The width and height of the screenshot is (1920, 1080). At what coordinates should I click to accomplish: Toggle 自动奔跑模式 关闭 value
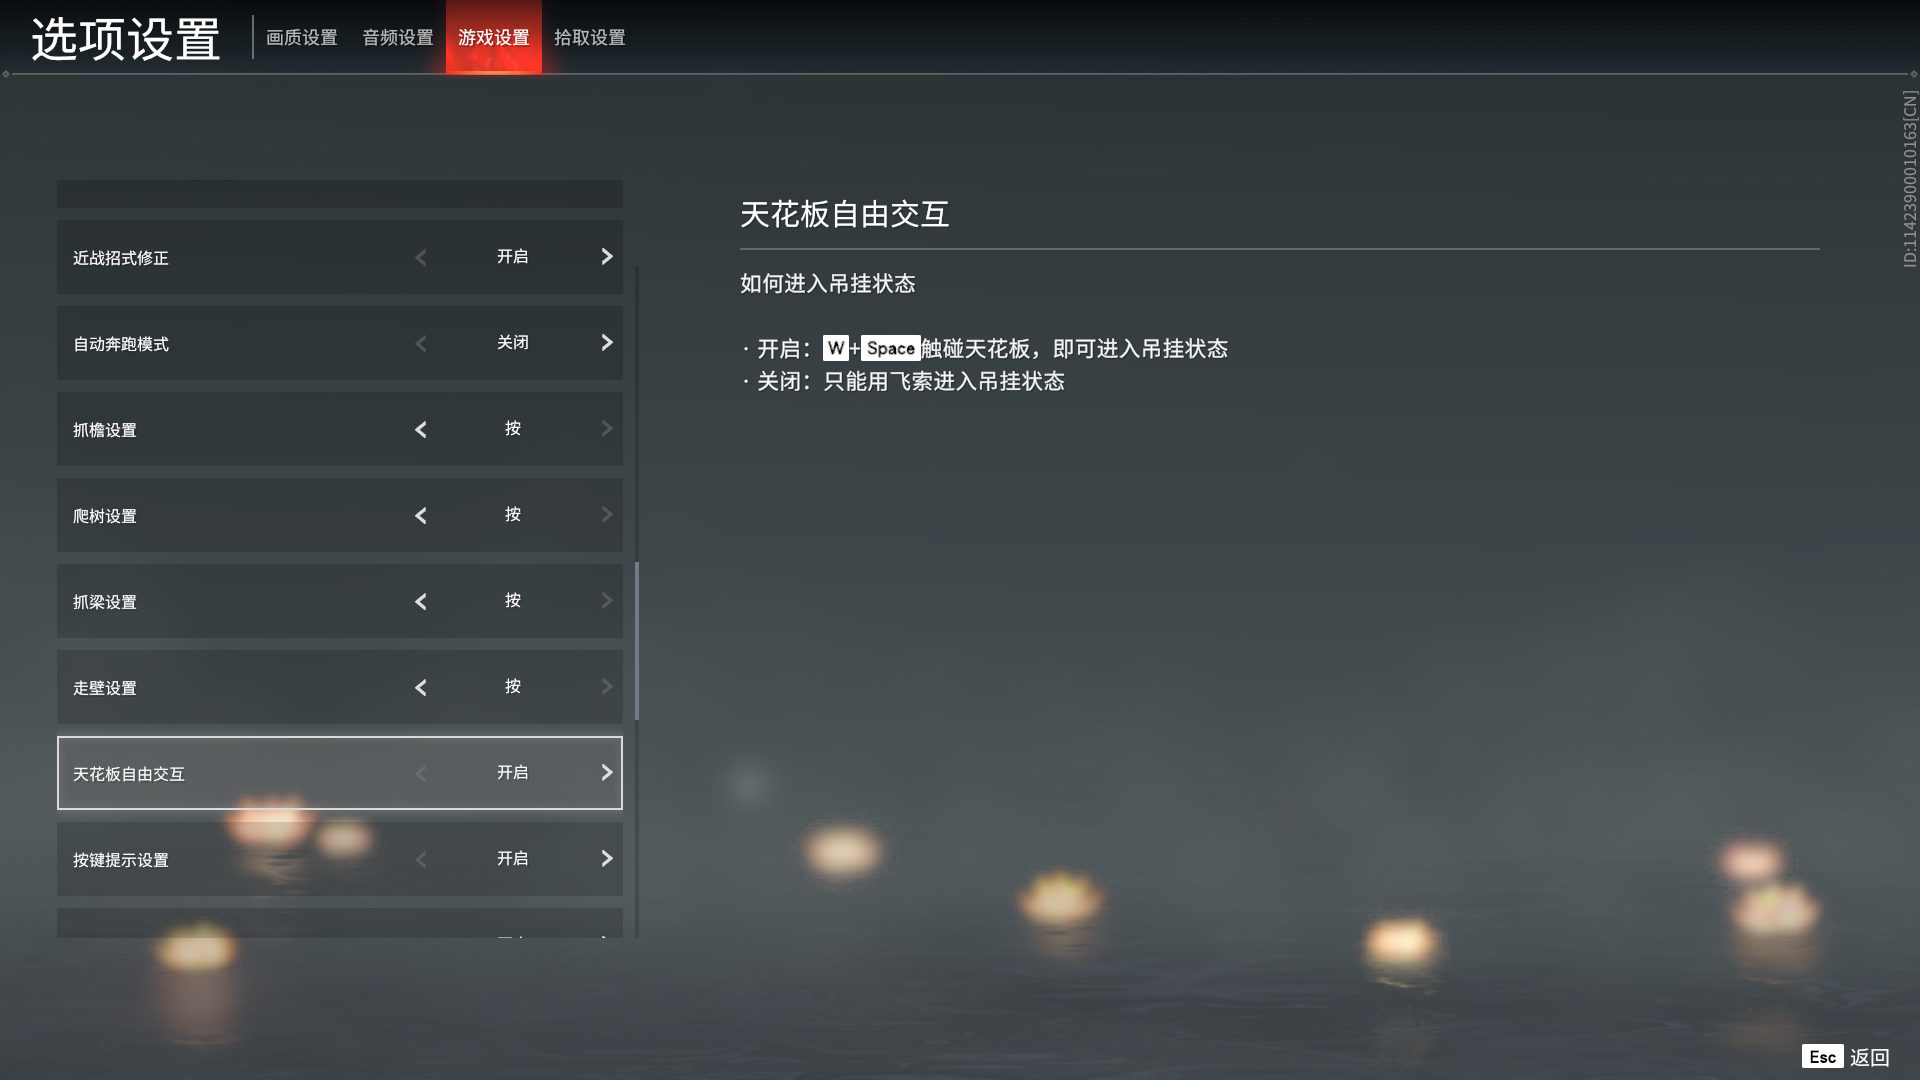[x=513, y=343]
